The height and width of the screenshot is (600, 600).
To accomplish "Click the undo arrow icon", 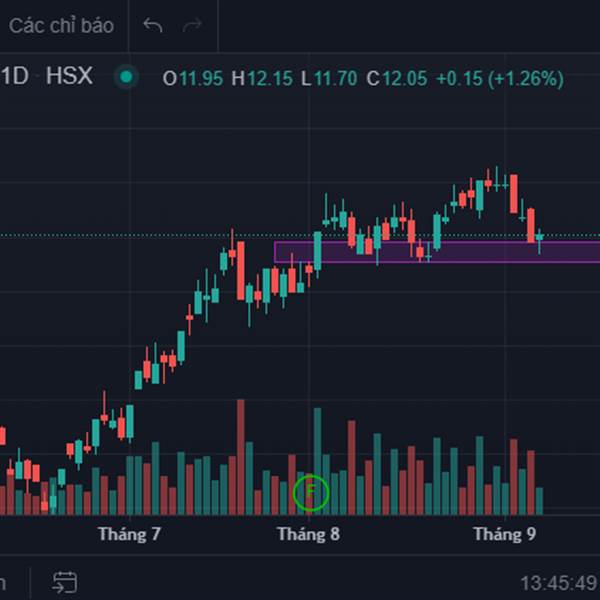I will [152, 25].
